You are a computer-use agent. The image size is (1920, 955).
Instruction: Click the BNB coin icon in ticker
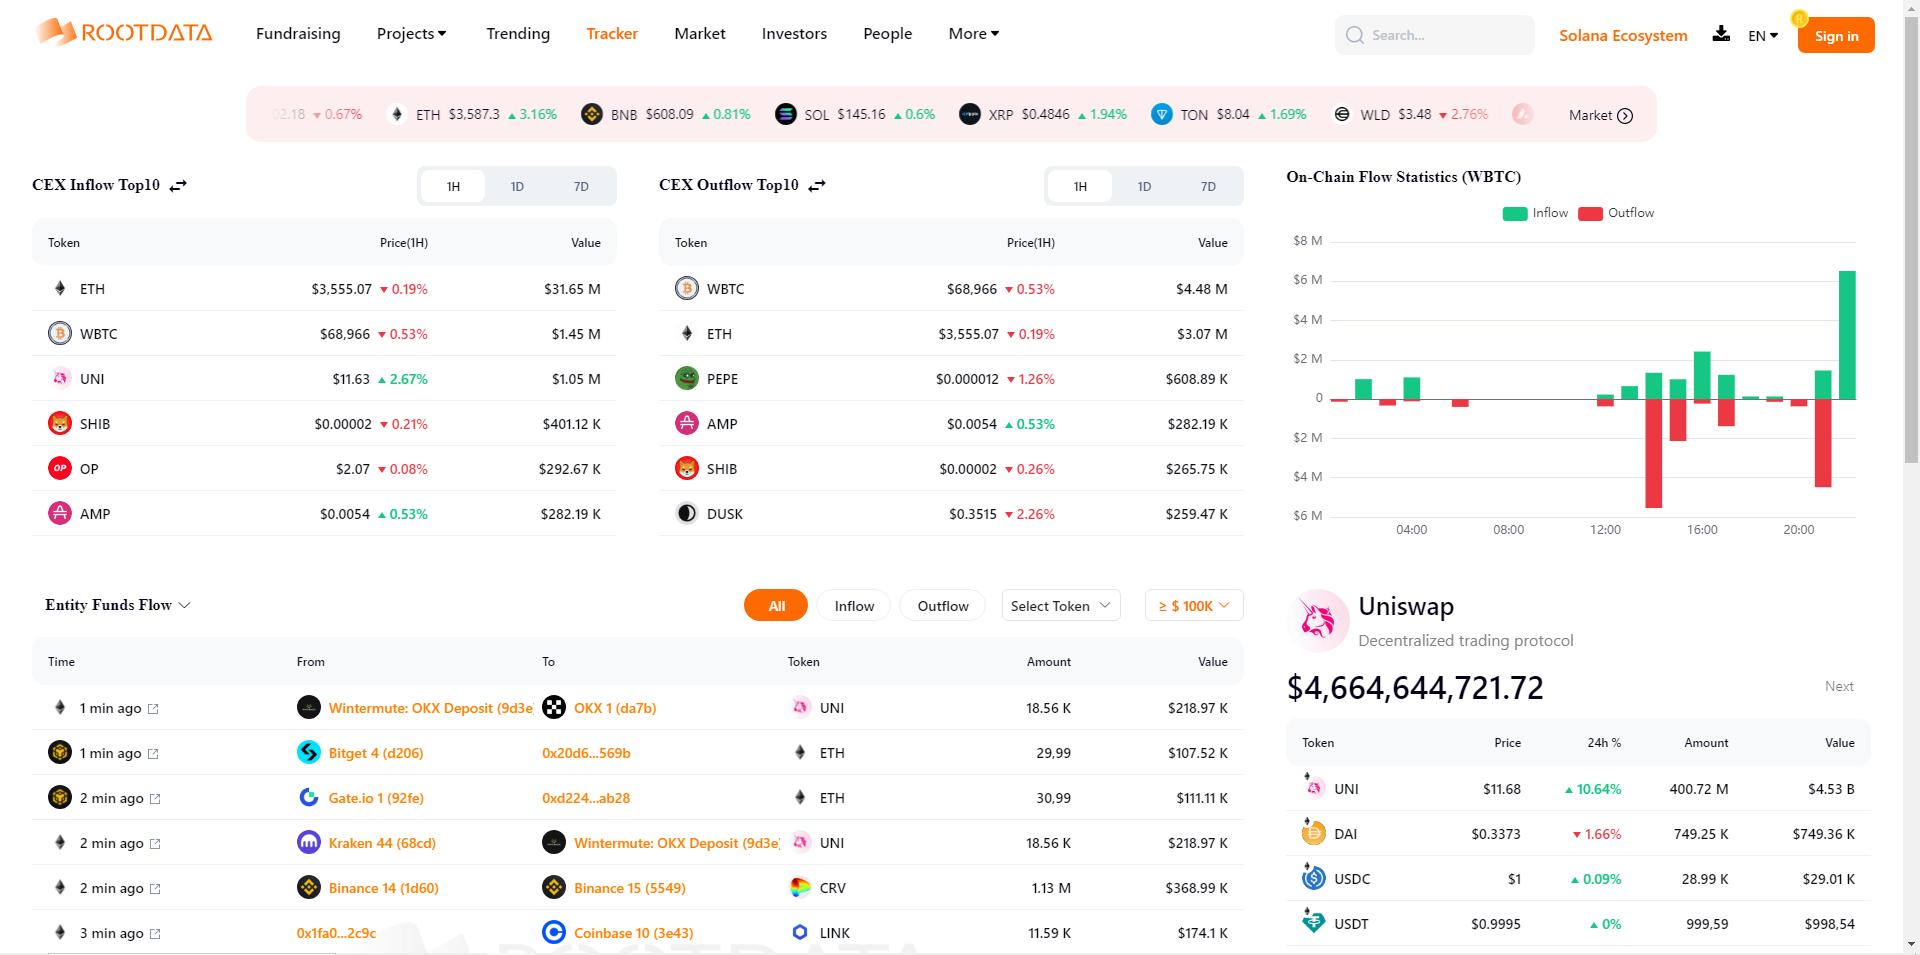click(x=592, y=114)
